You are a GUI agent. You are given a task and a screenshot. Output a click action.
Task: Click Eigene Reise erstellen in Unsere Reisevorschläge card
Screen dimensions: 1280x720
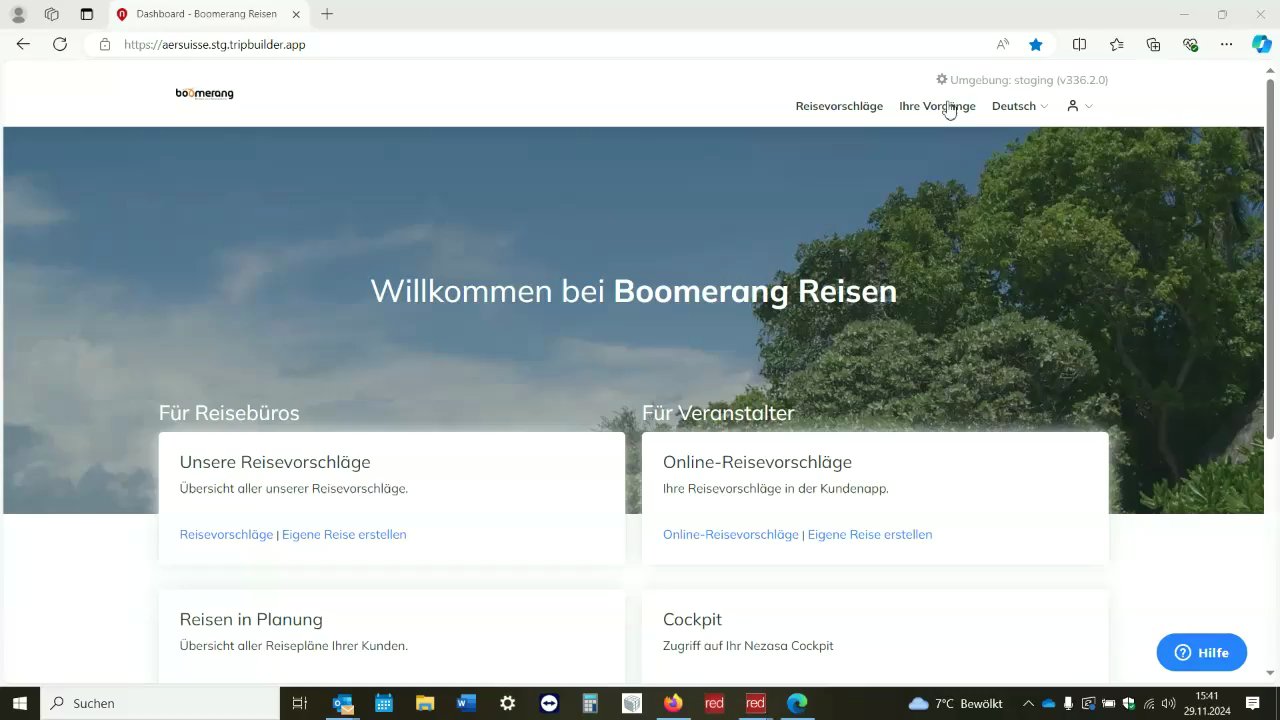[x=344, y=534]
